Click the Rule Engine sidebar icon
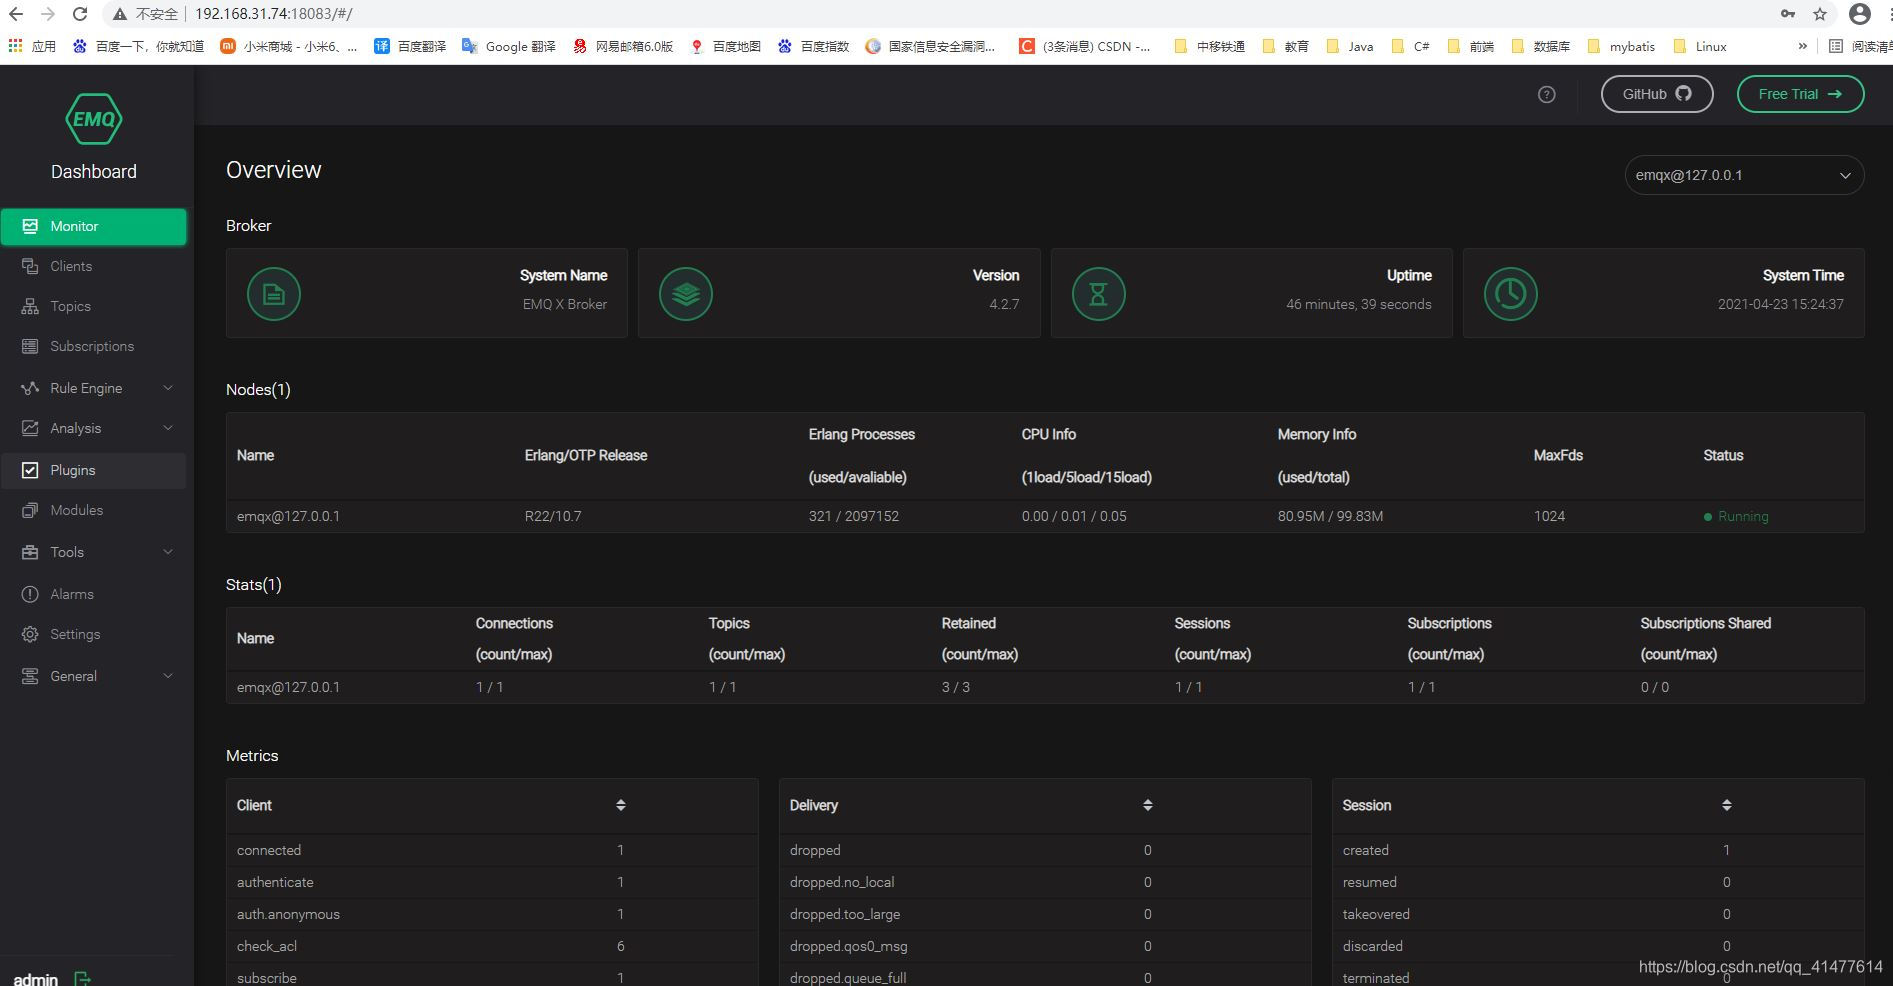This screenshot has height=986, width=1893. (30, 388)
